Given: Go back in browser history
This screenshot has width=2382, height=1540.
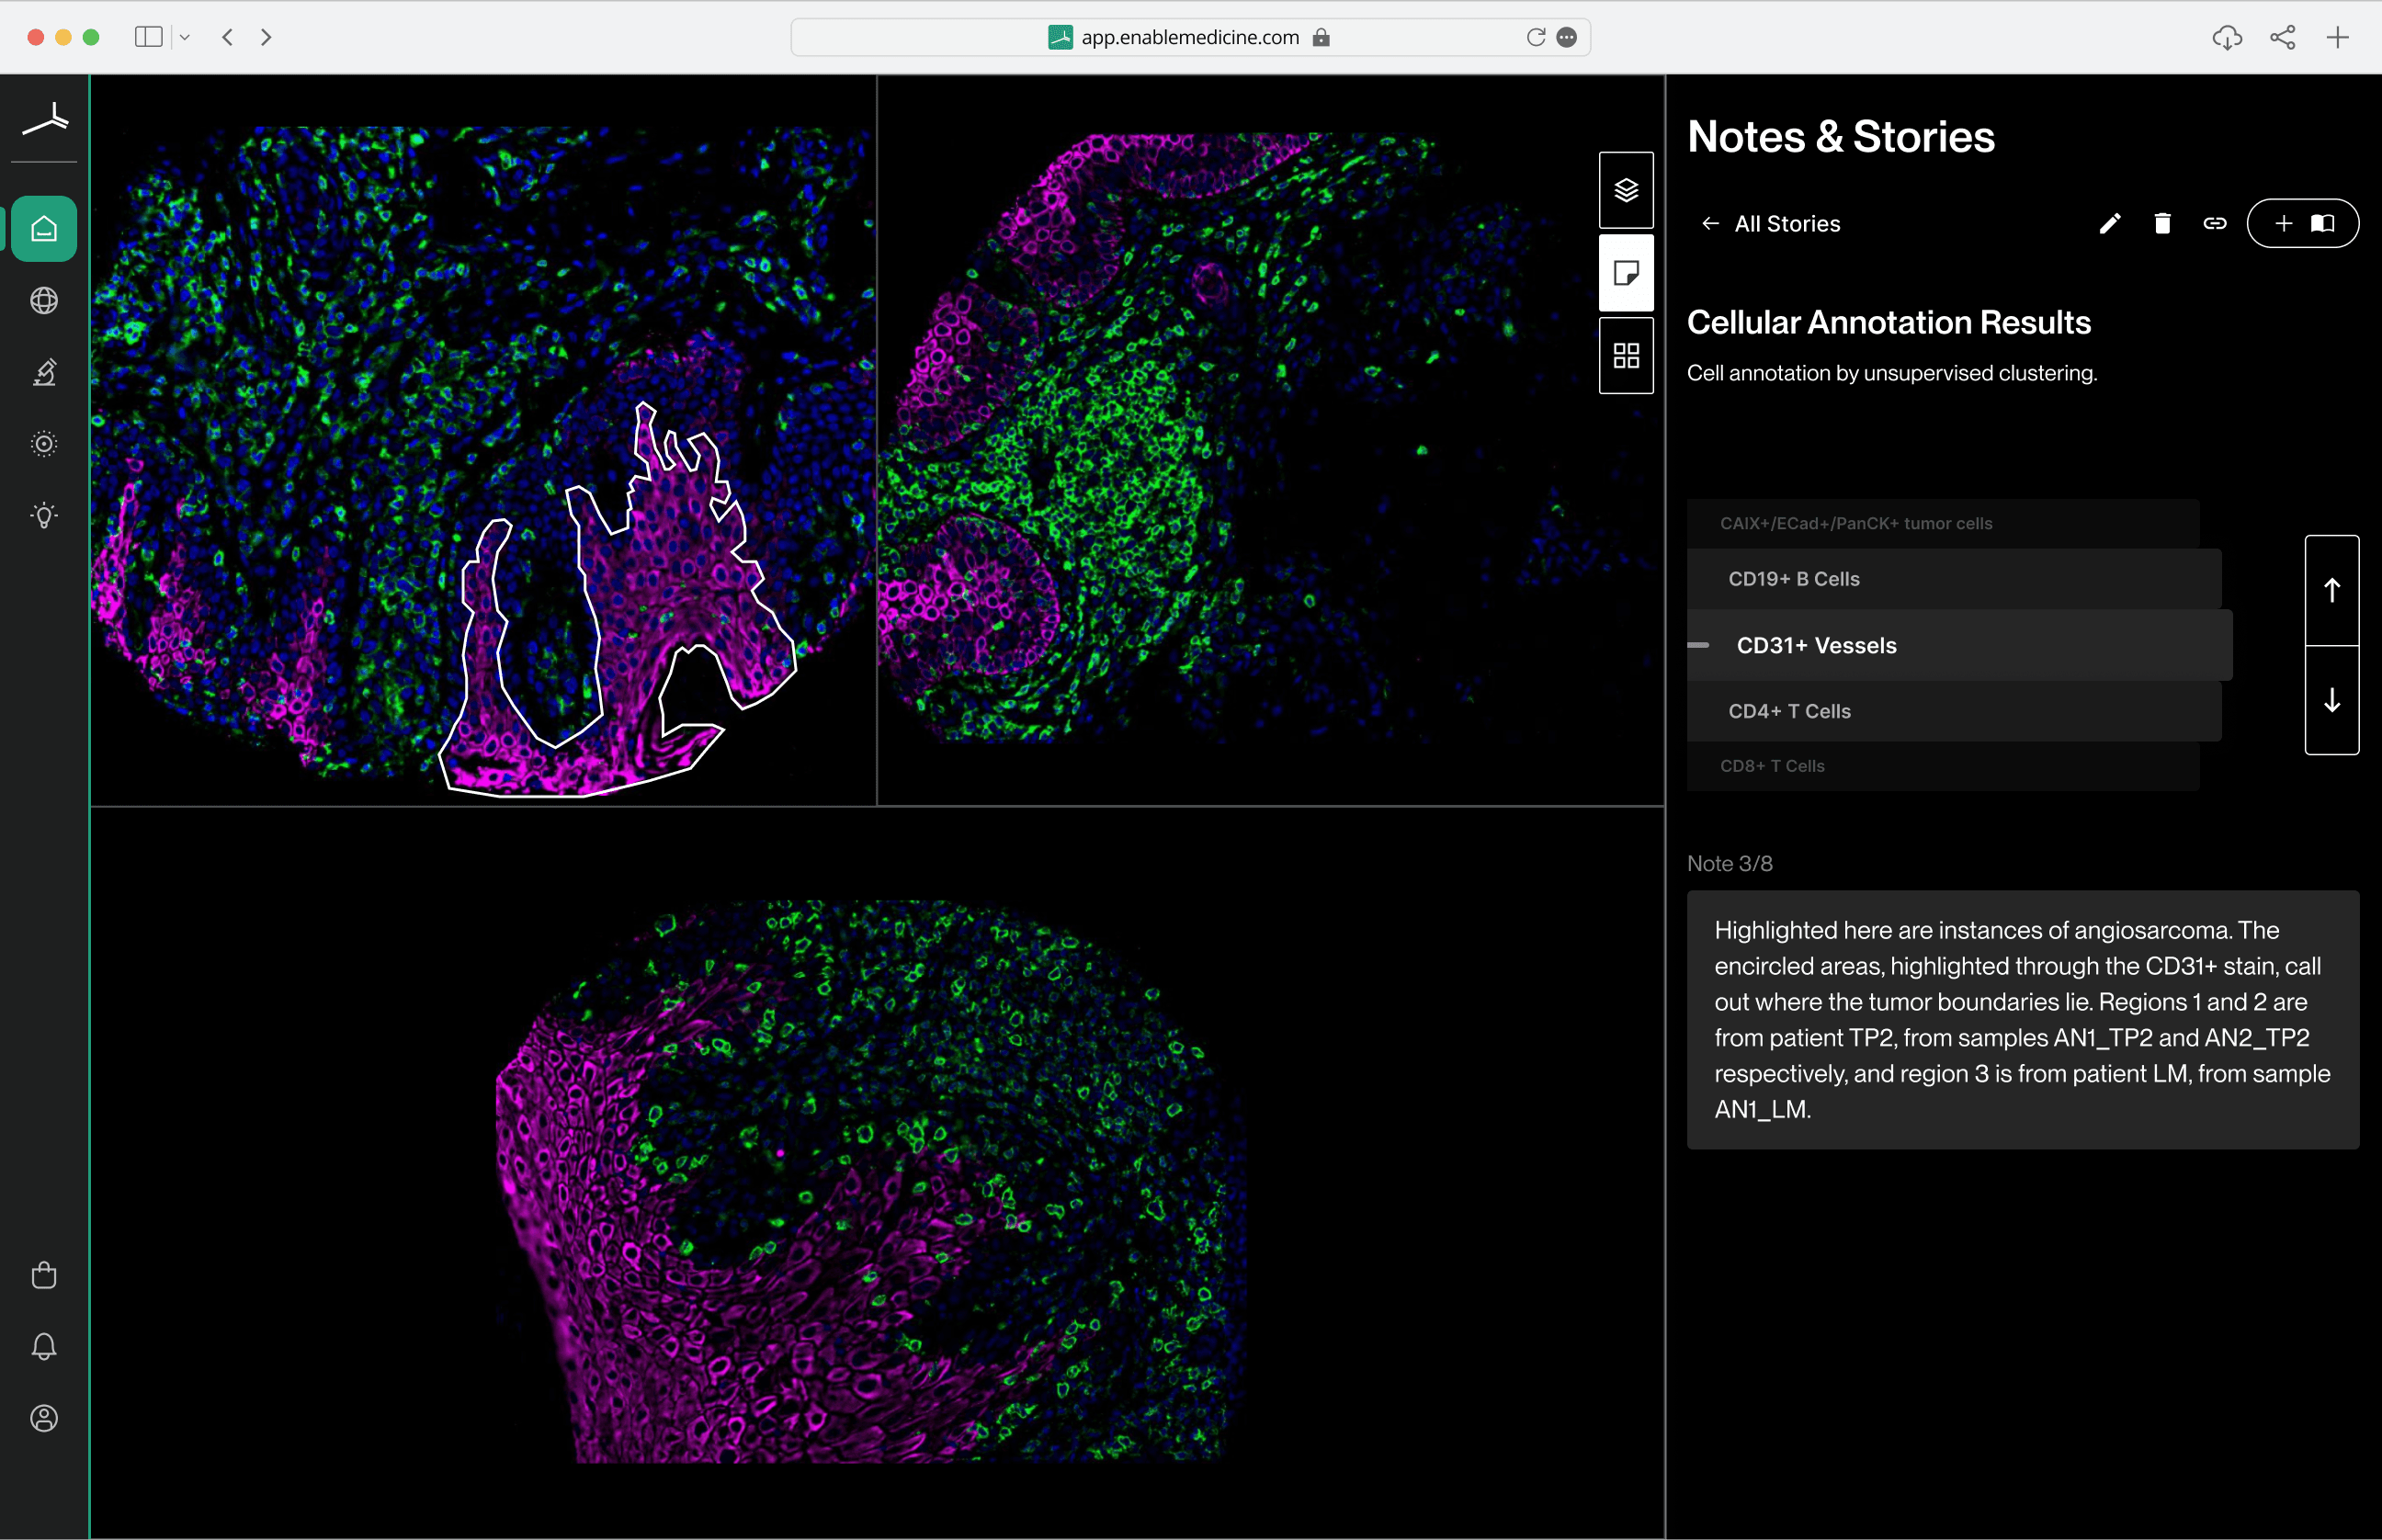Looking at the screenshot, I should click(228, 37).
